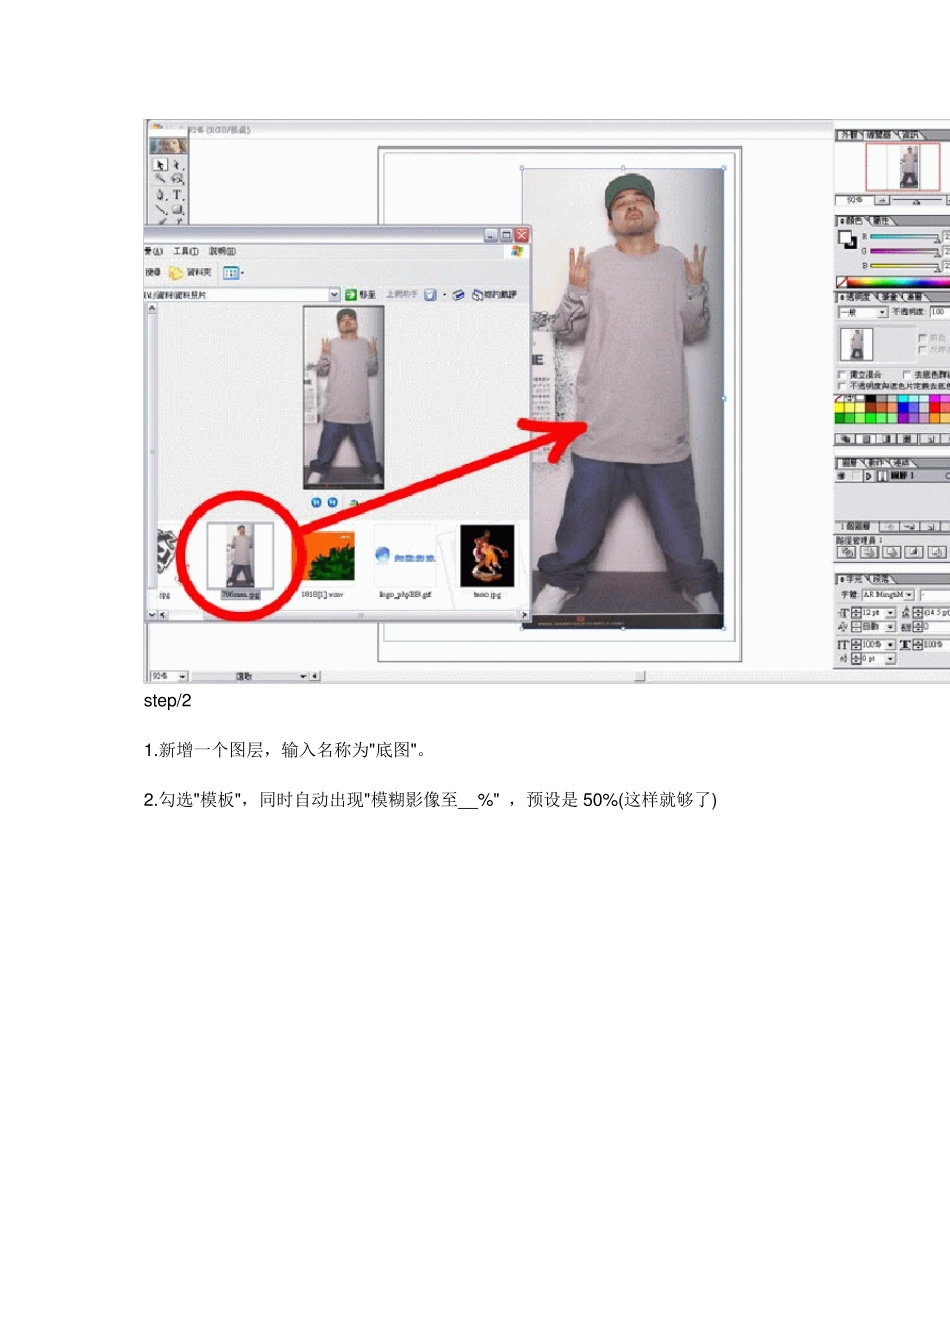950x1344 pixels.
Task: Select the circled person photo thumbnail
Action: 240,555
